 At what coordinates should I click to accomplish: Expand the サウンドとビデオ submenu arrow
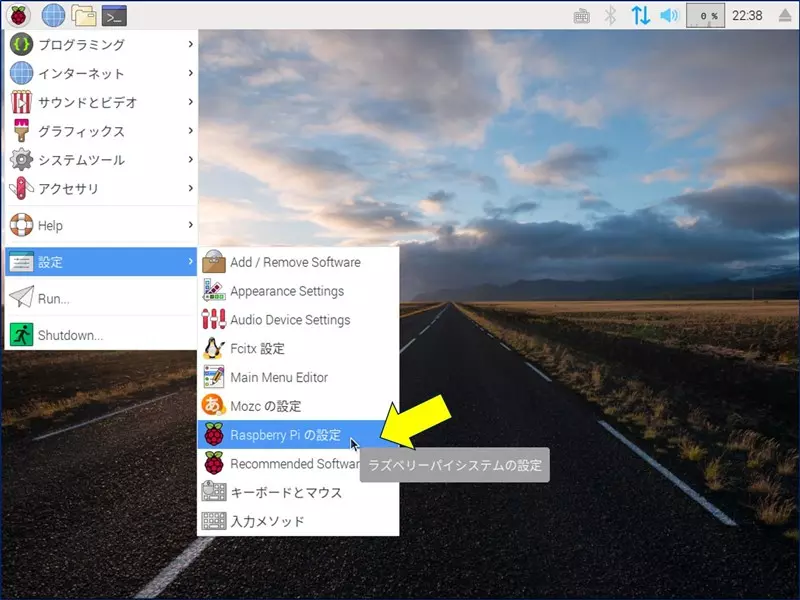190,102
